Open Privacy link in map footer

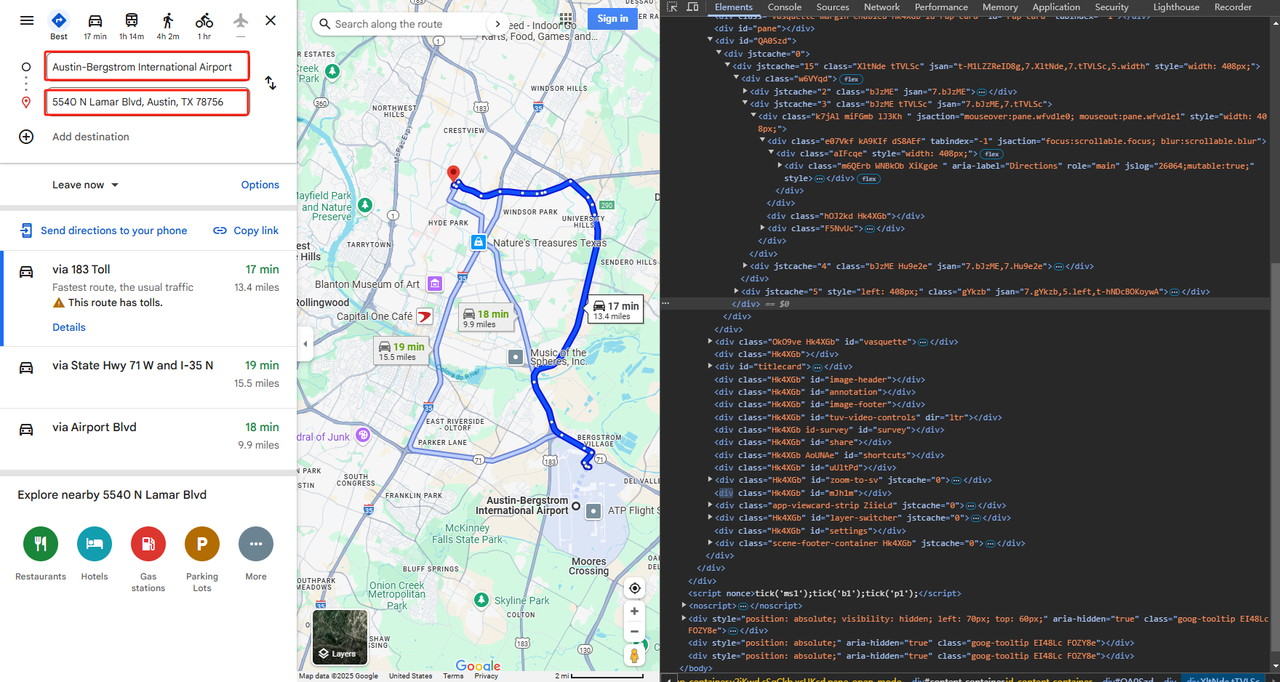tap(486, 676)
